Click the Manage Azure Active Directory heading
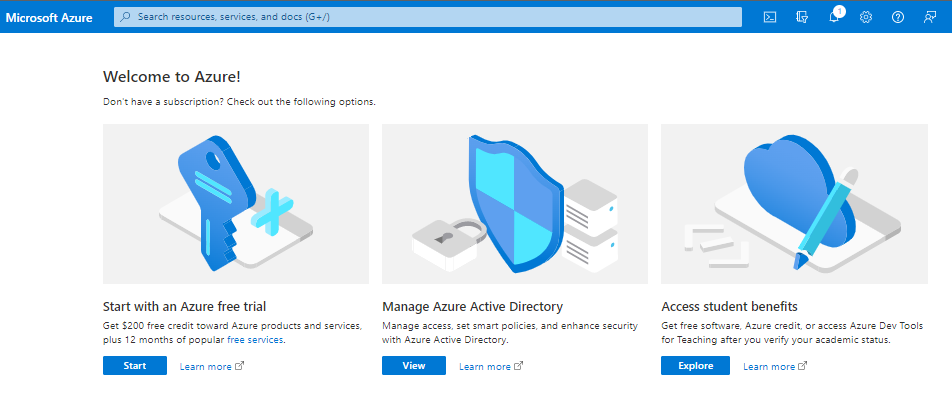Image resolution: width=952 pixels, height=415 pixels. [x=472, y=306]
